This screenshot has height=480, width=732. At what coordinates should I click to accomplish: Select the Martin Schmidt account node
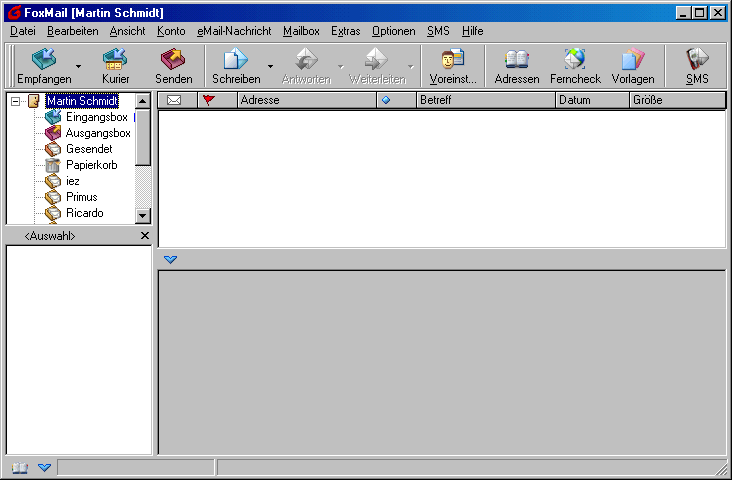click(x=82, y=101)
